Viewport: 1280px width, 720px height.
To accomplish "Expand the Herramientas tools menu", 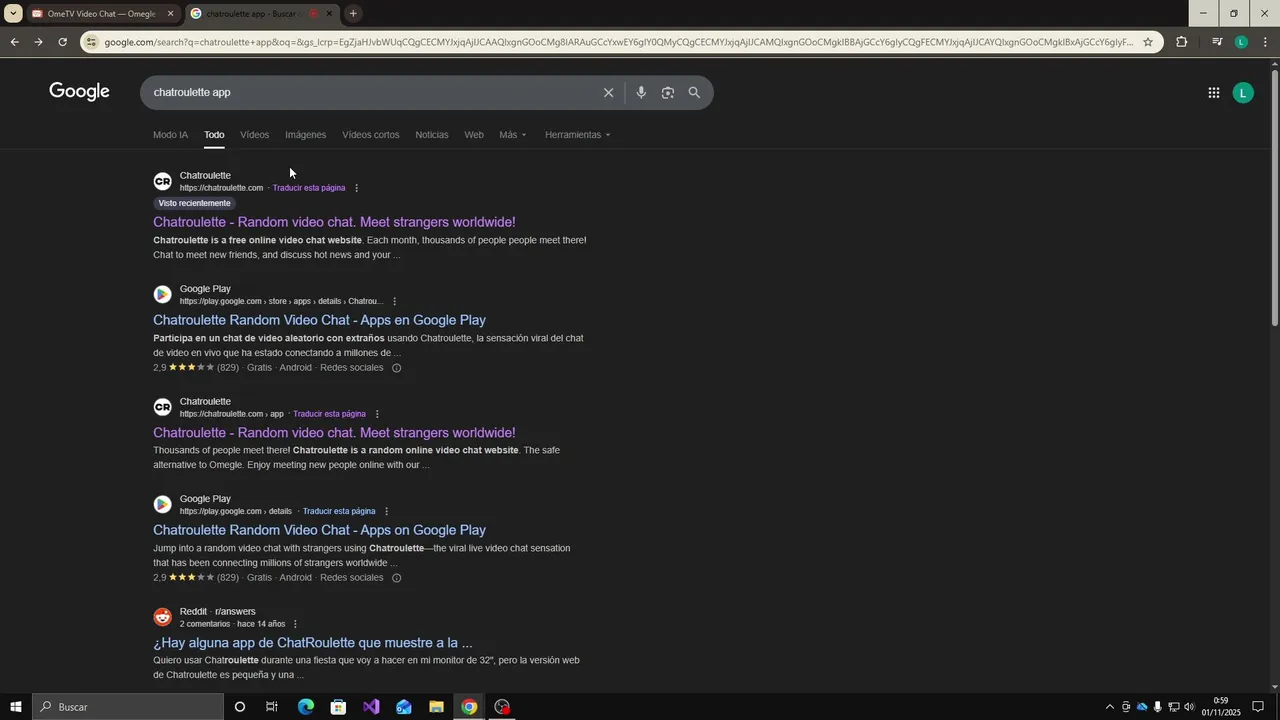I will [x=577, y=135].
